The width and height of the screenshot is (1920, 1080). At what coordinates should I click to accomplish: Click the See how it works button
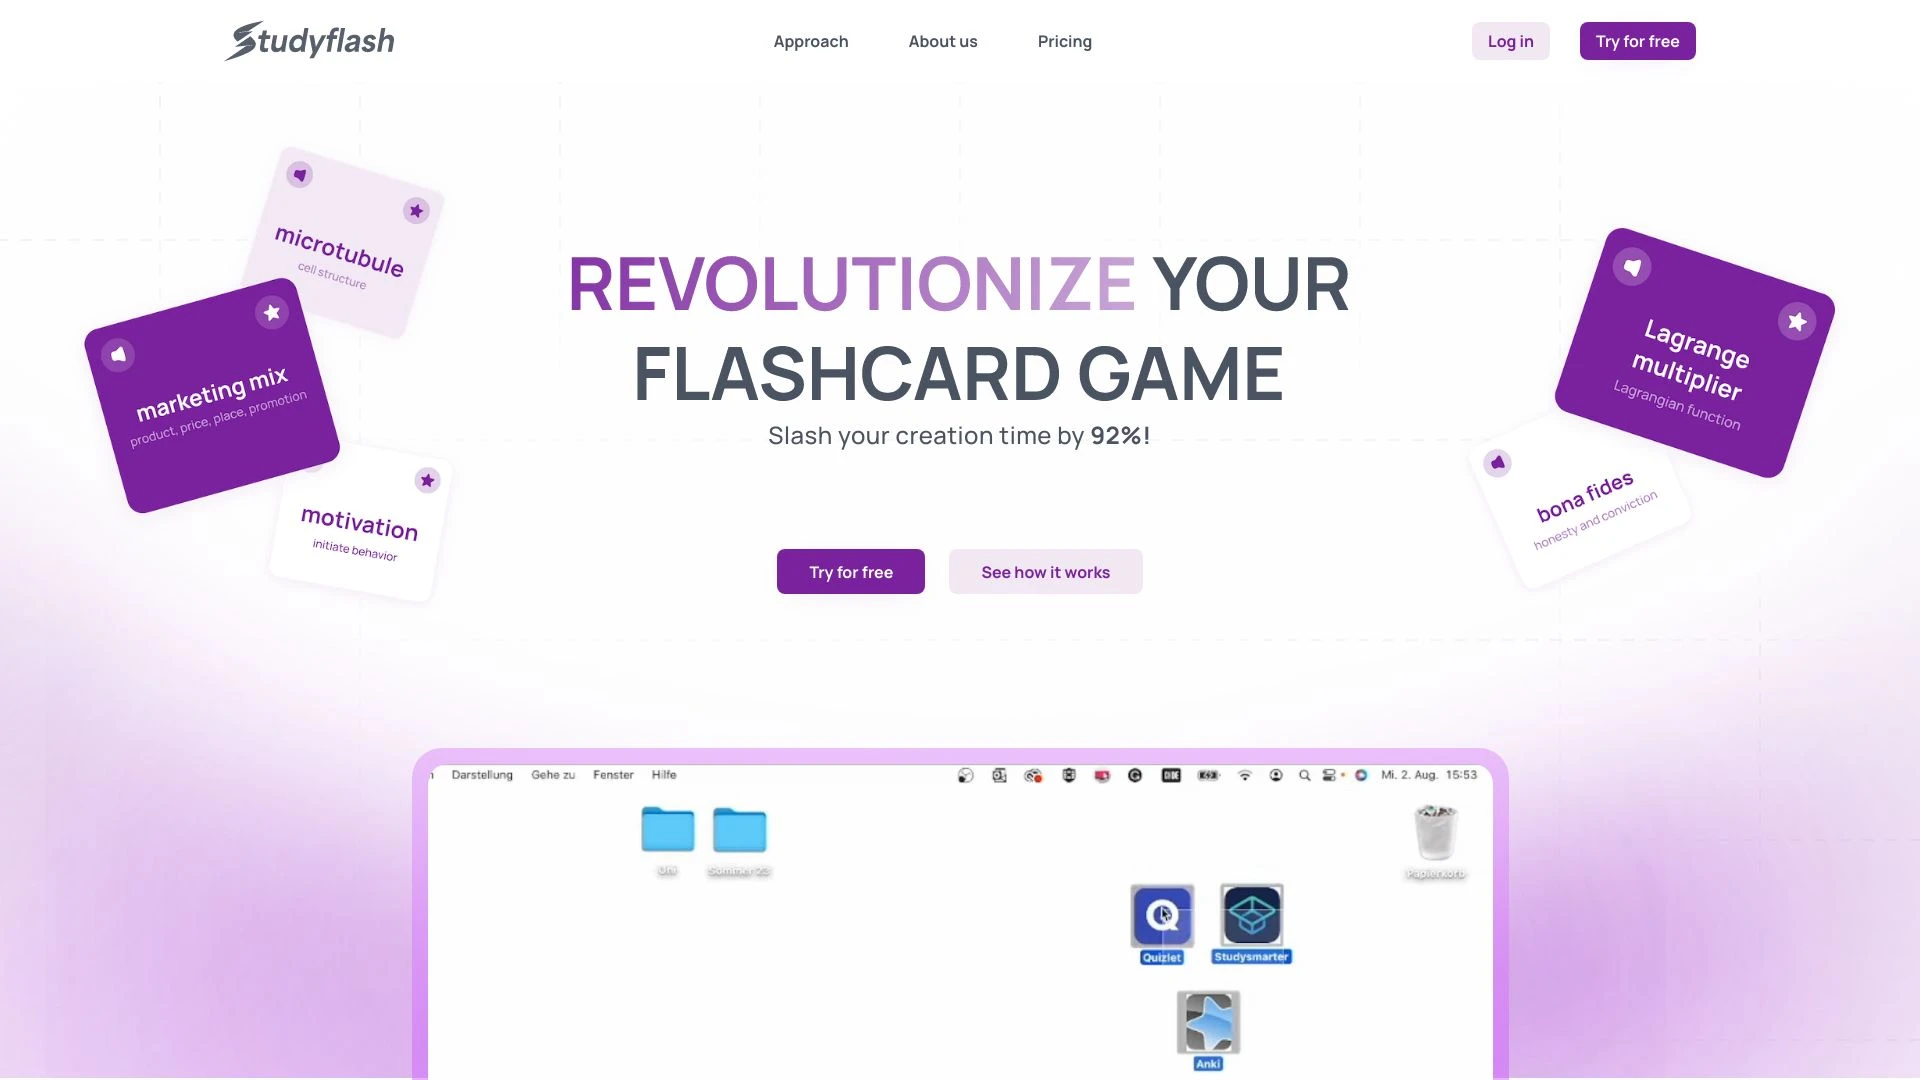click(x=1046, y=571)
